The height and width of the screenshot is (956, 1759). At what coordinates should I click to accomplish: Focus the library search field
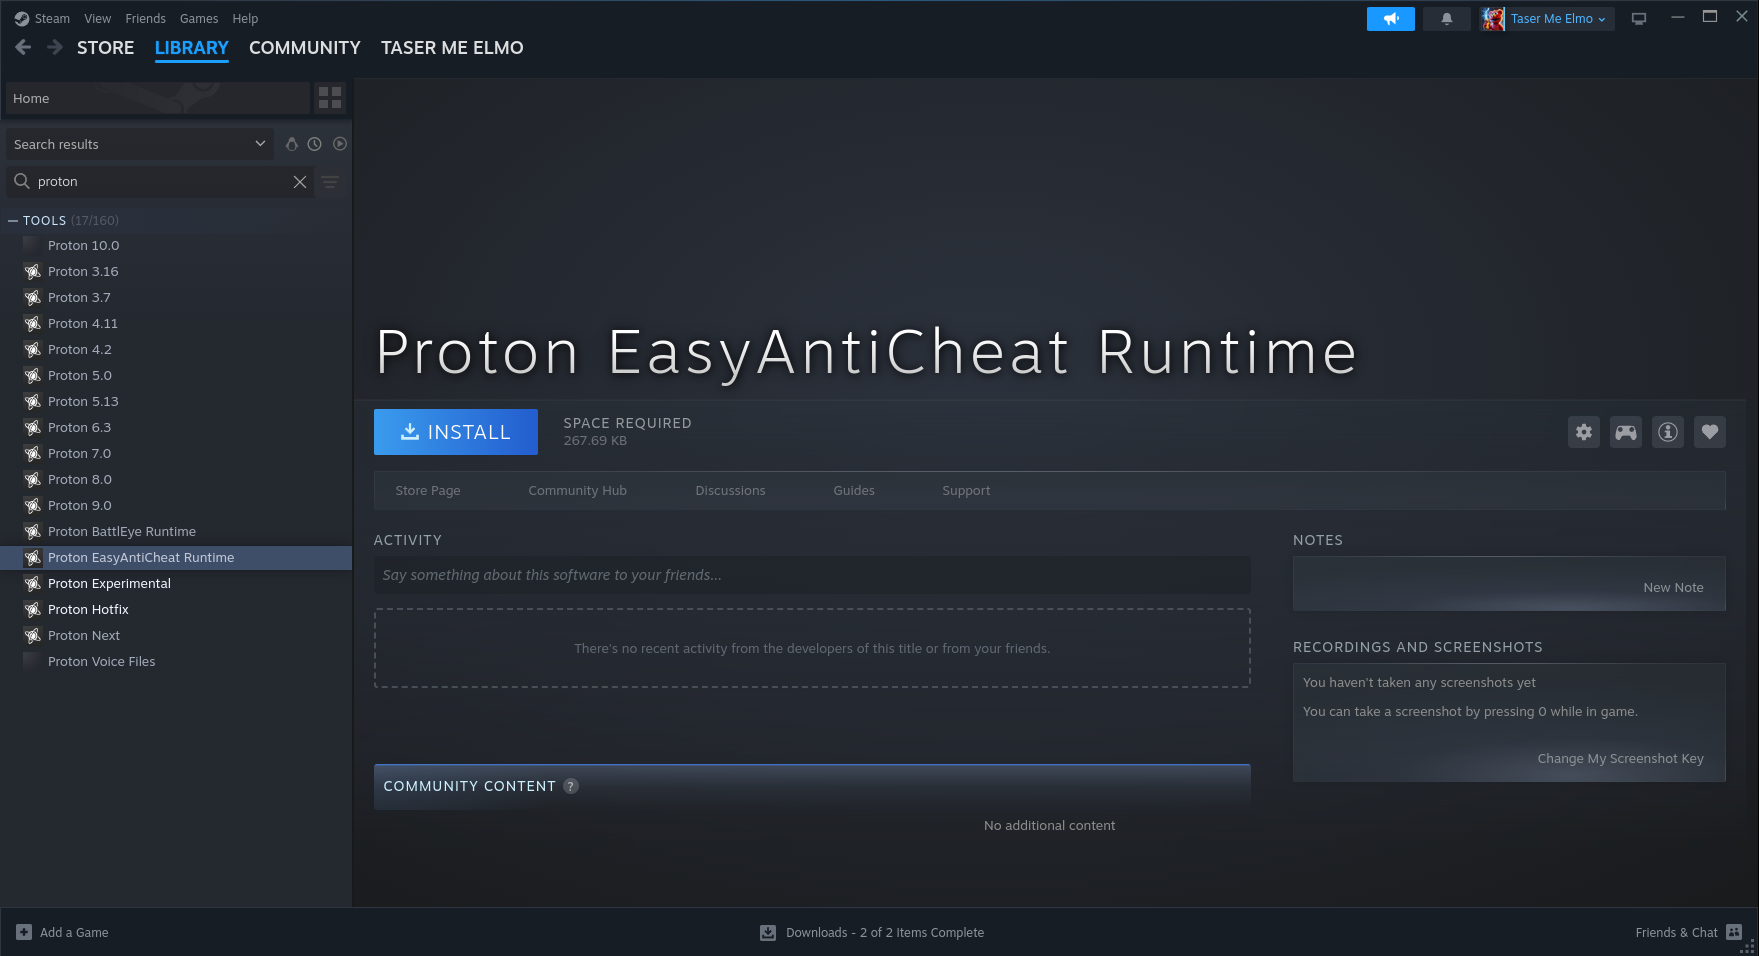tap(160, 182)
